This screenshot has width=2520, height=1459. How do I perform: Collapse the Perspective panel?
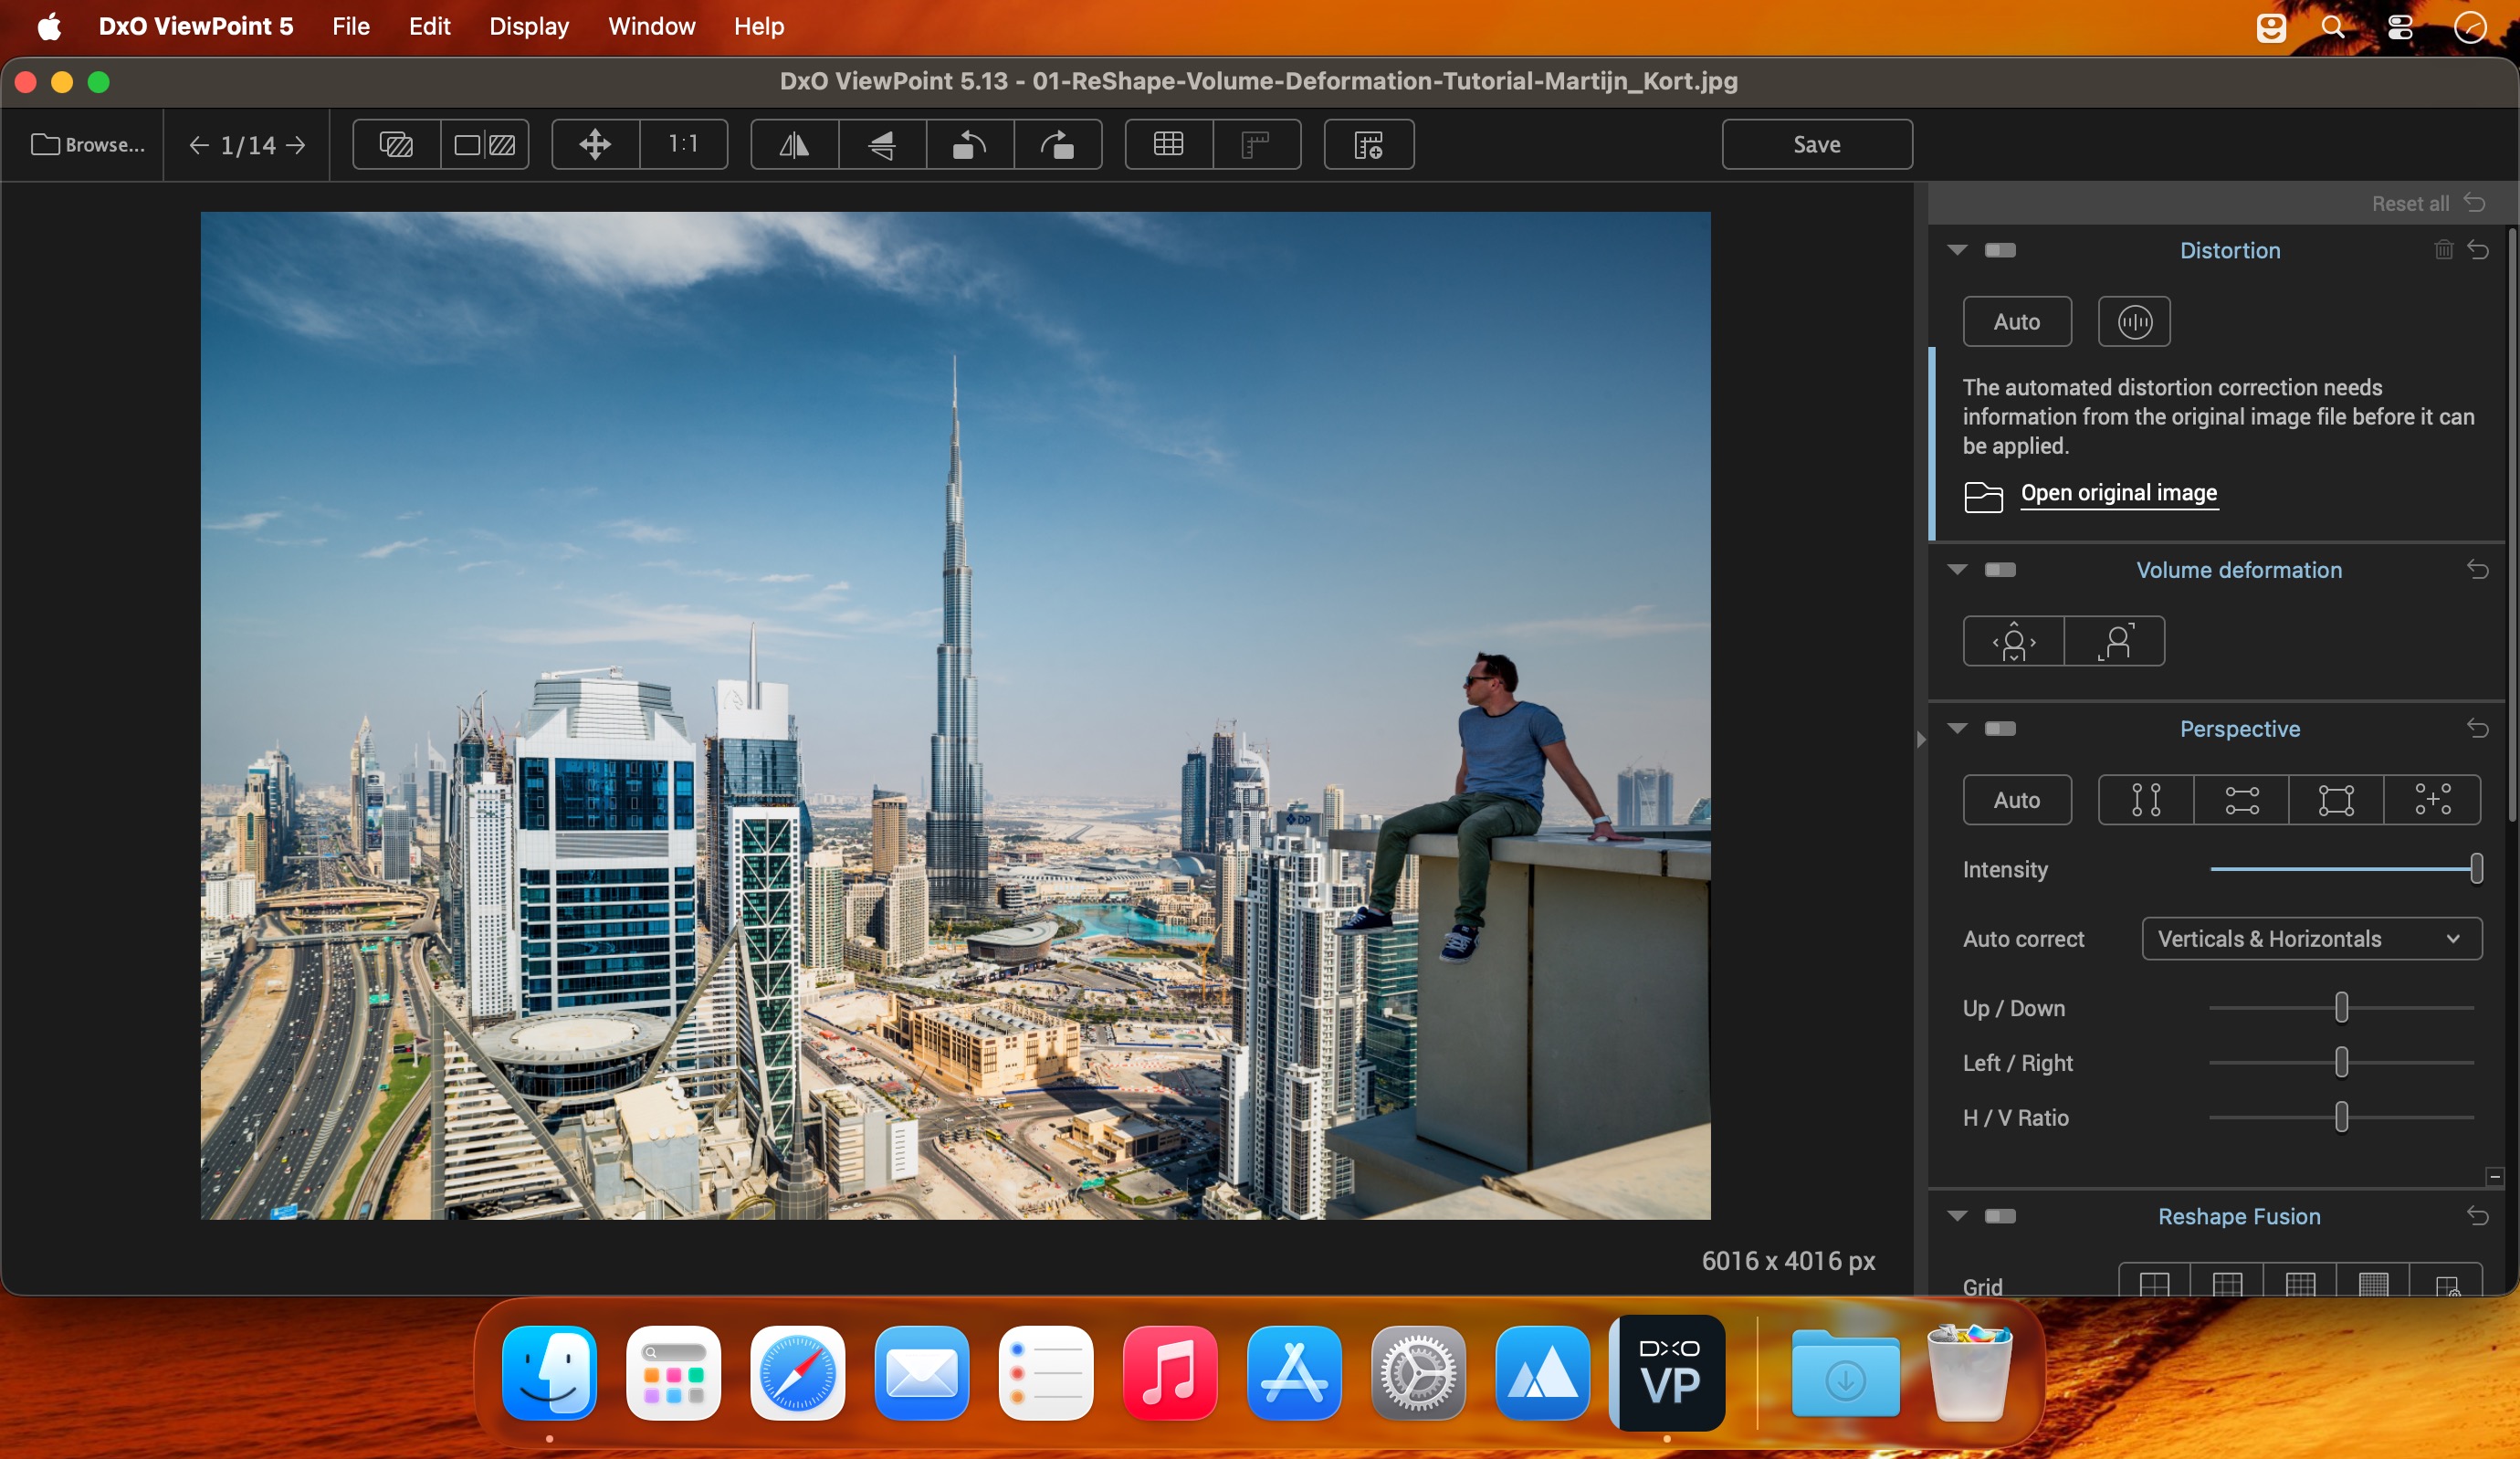coord(1957,729)
